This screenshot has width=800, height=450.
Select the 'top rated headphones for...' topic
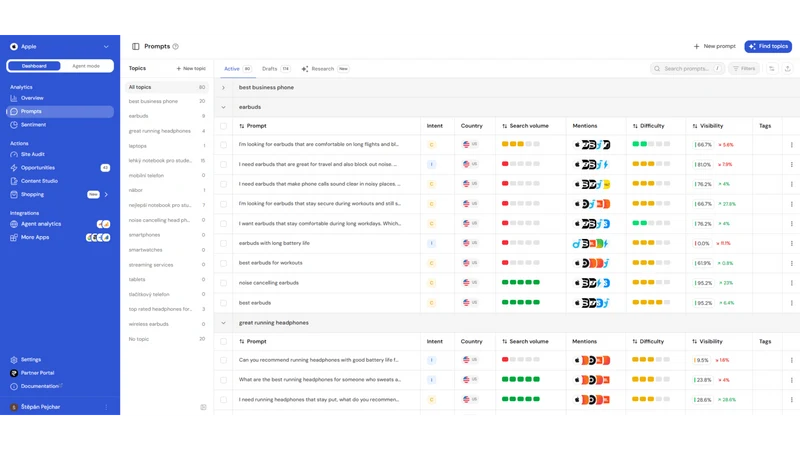[x=167, y=309]
